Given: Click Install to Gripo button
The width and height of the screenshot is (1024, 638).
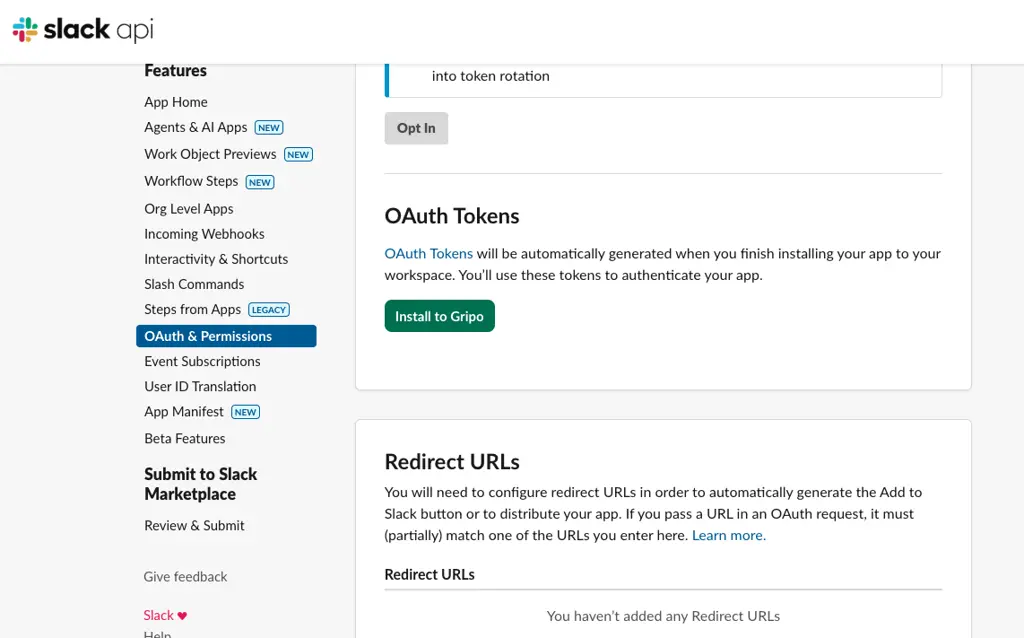Looking at the screenshot, I should point(439,316).
